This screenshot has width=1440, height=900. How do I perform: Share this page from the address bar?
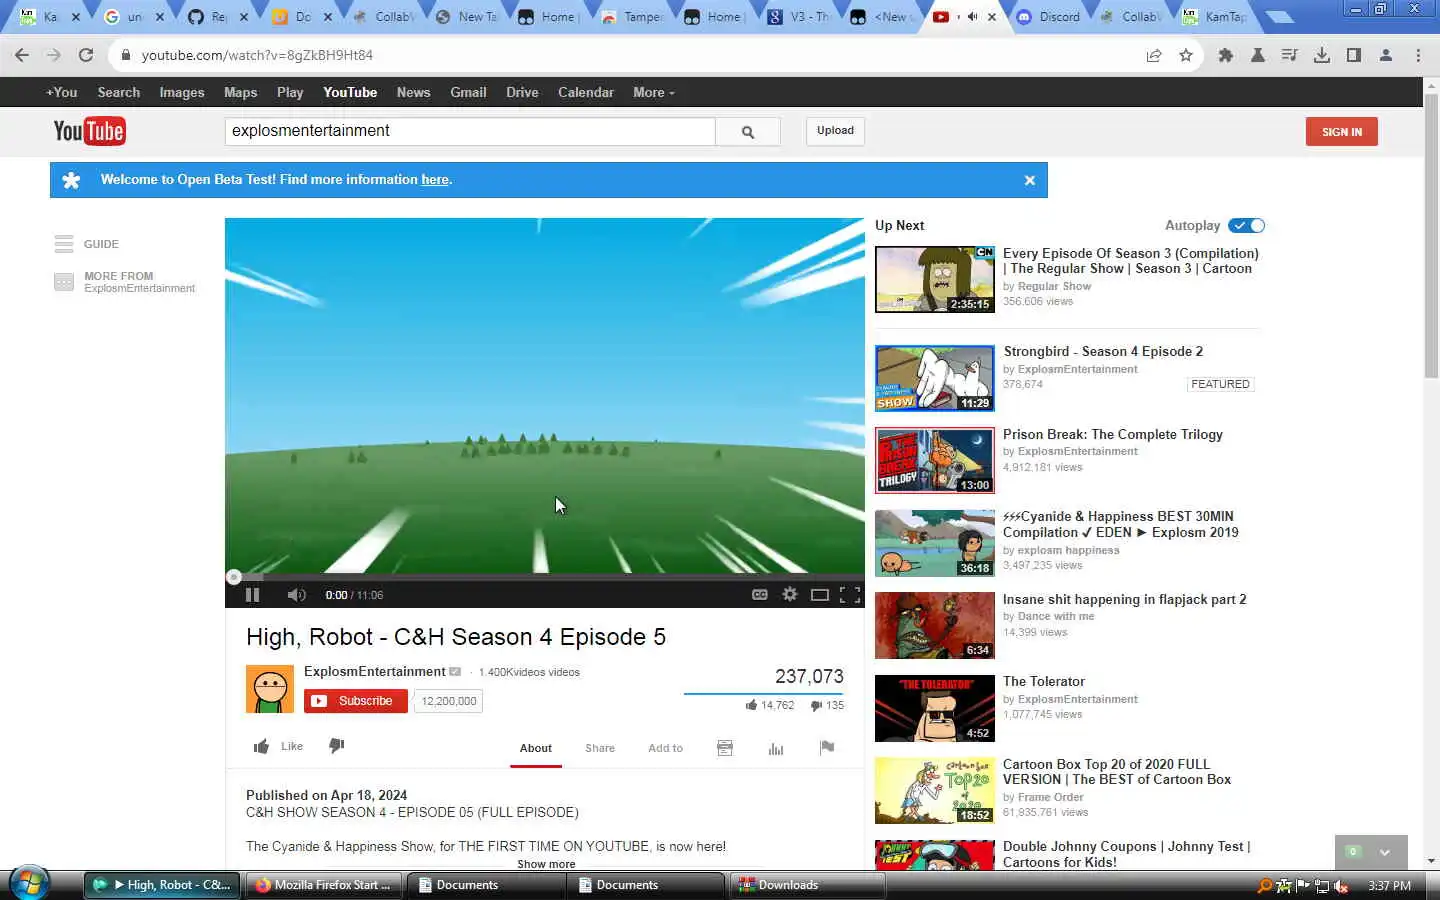pos(1154,55)
